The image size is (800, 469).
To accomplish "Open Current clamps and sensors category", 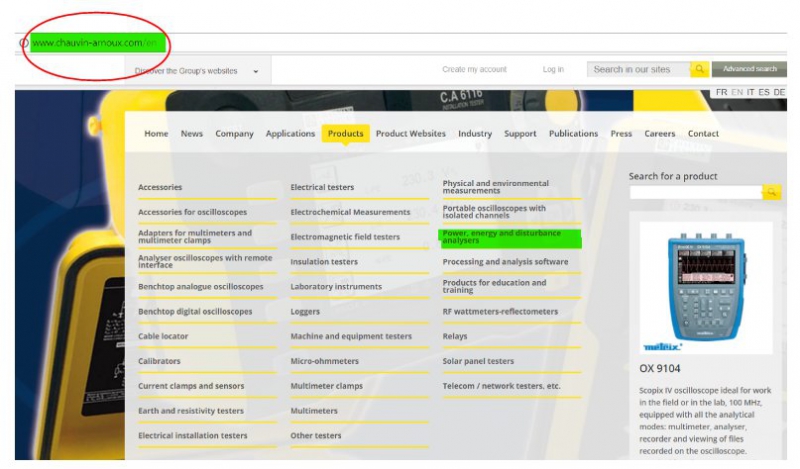I will coord(191,386).
